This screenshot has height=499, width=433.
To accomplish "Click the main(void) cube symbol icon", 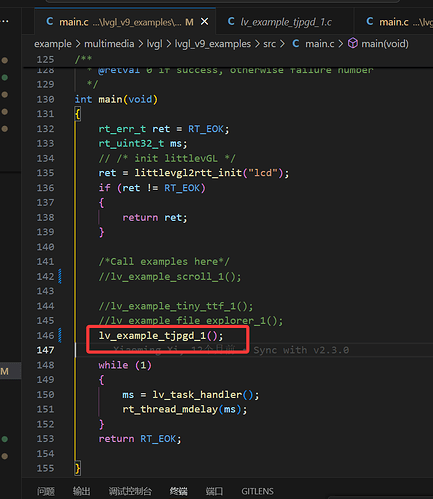I will [353, 43].
